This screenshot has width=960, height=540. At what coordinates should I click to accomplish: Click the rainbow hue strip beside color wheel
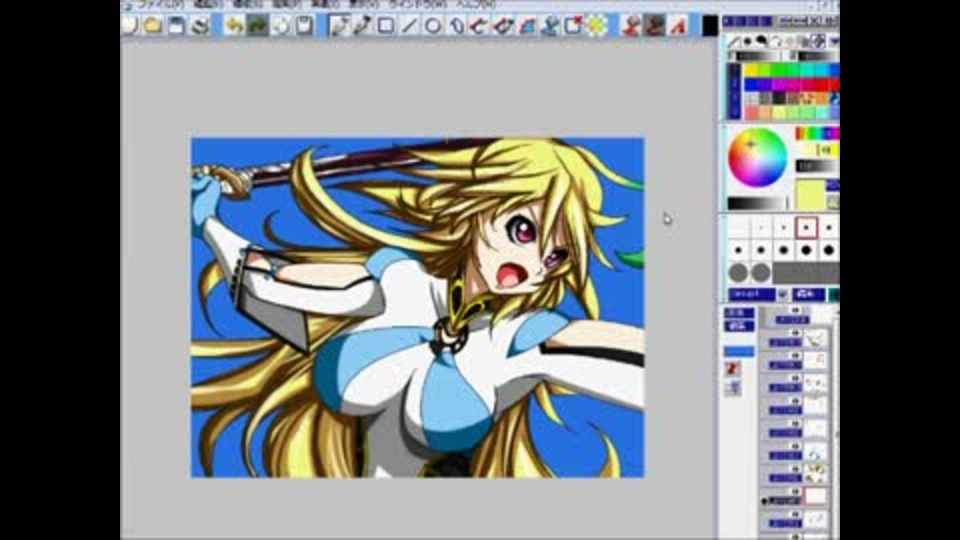coord(817,133)
